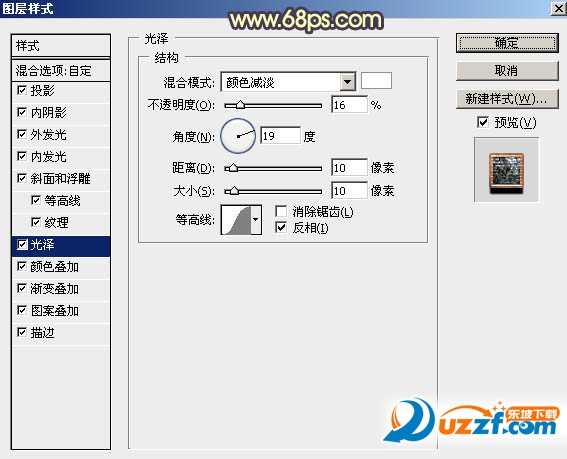567x459 pixels.
Task: Toggle the 纹理 texture checkbox
Action: 35,222
